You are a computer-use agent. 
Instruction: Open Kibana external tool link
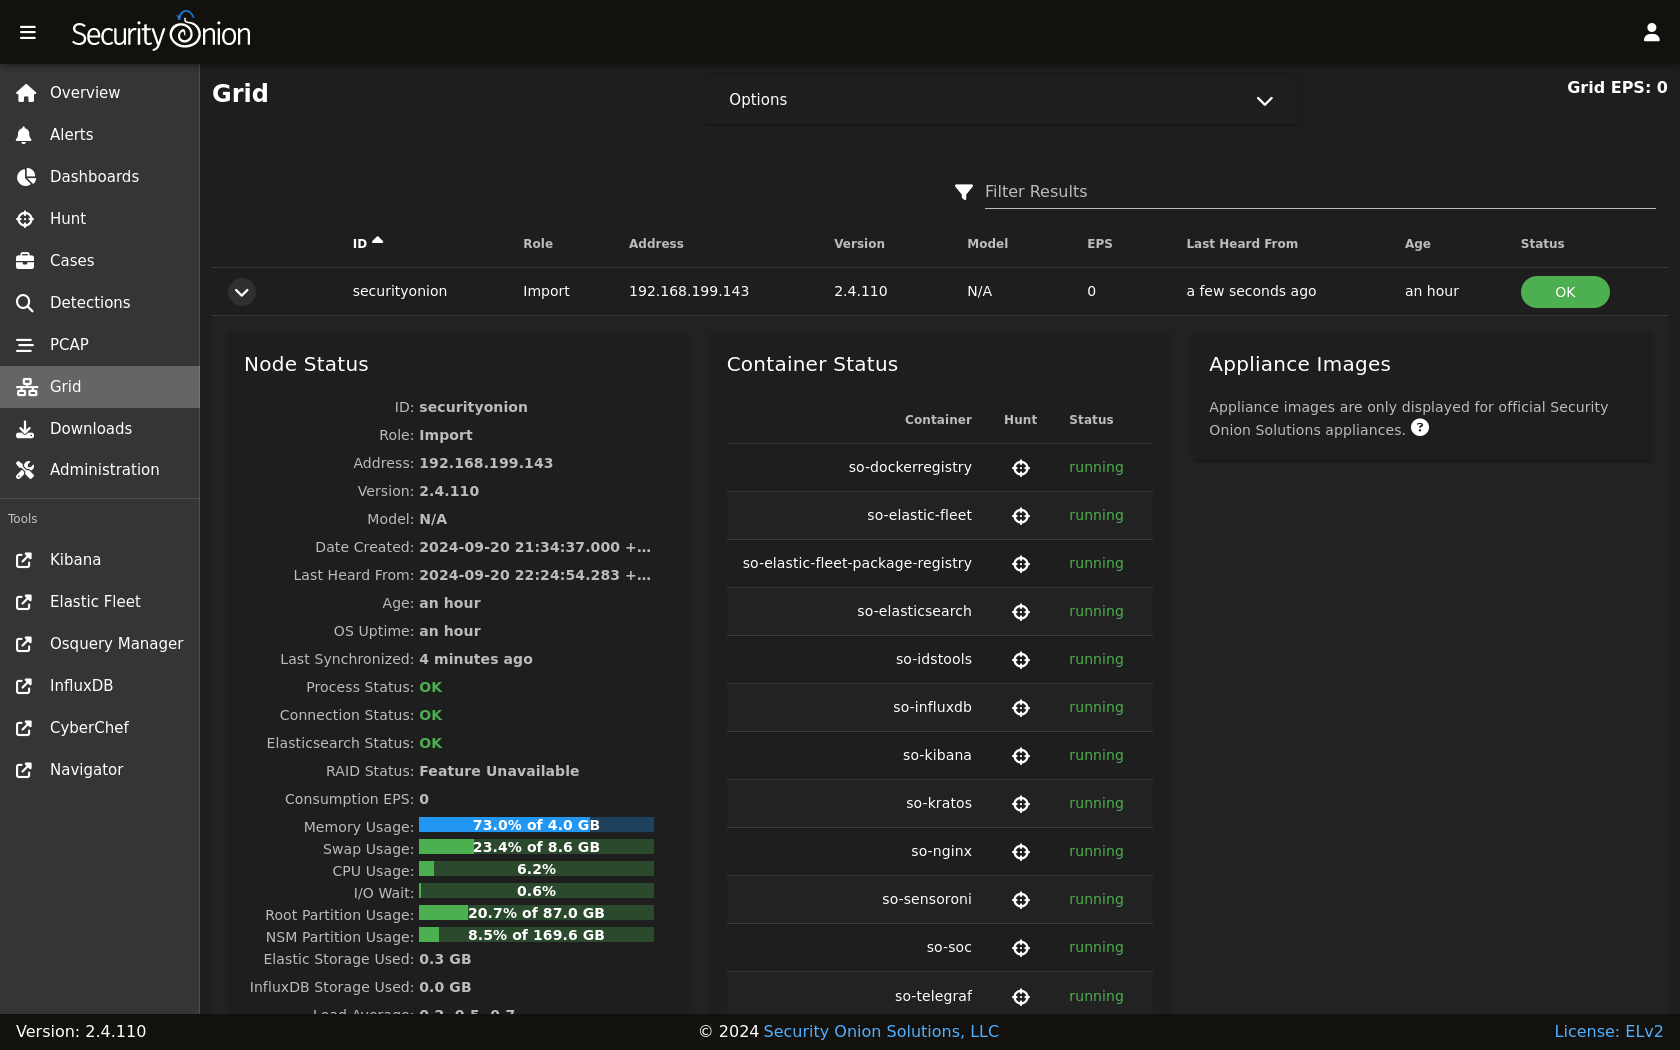100,560
